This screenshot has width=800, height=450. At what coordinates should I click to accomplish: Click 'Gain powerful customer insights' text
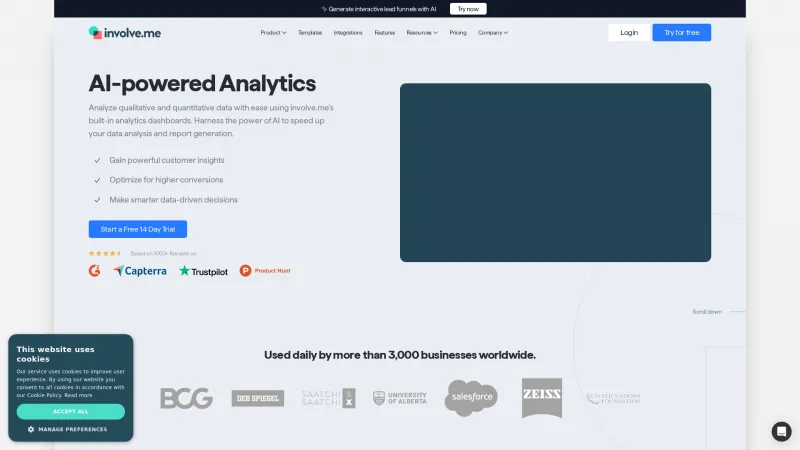pos(167,160)
